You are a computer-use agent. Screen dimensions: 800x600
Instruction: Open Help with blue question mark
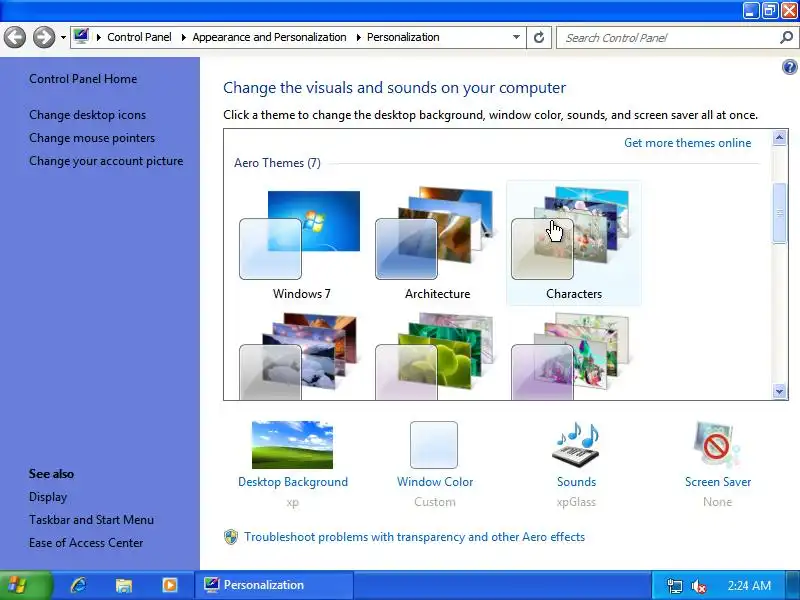click(x=790, y=67)
